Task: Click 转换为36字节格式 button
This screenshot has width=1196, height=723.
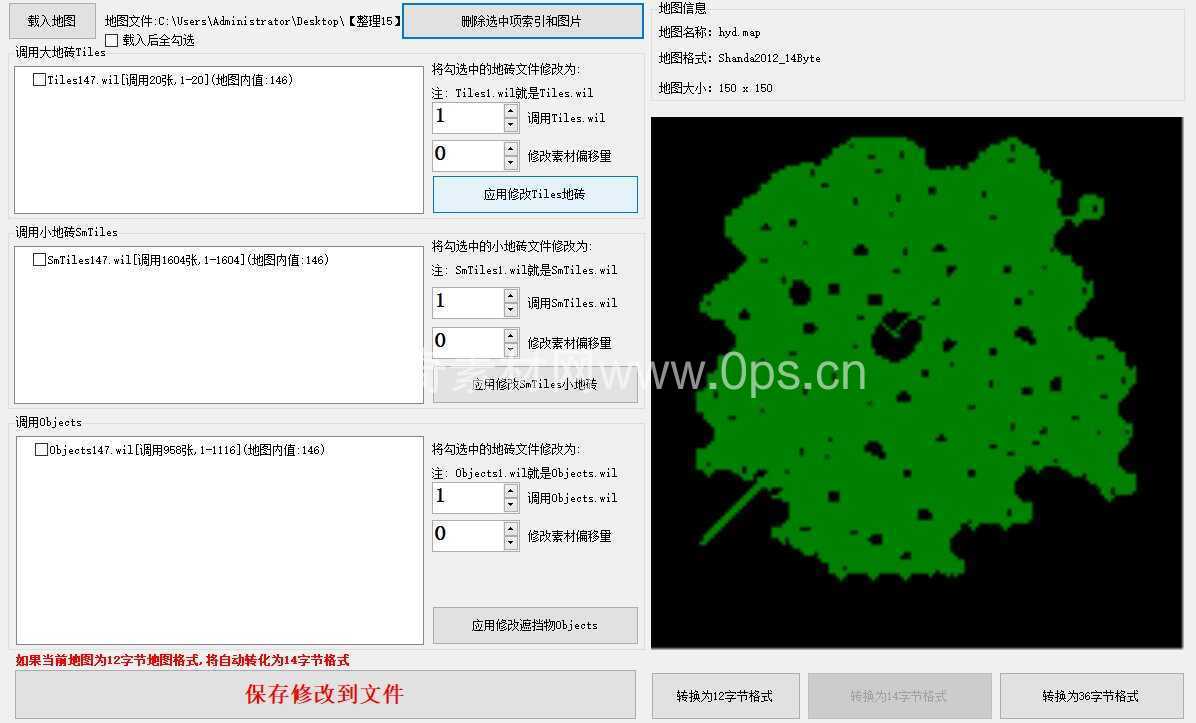Action: [x=1090, y=696]
